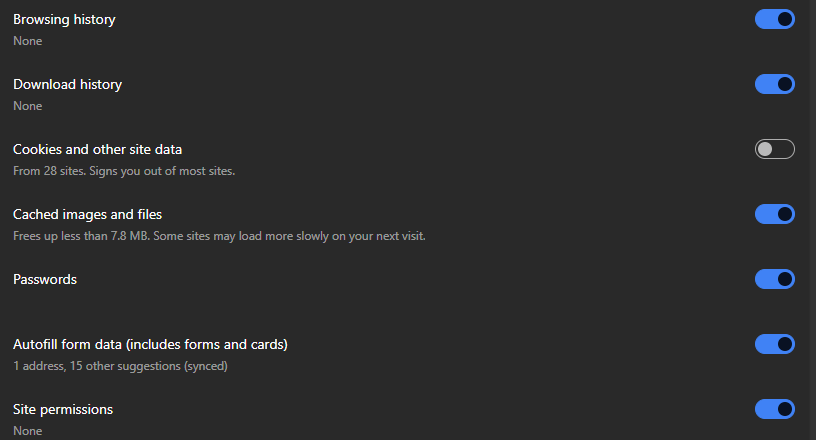The width and height of the screenshot is (816, 440).
Task: Click the Site permissions label
Action: [x=63, y=409]
